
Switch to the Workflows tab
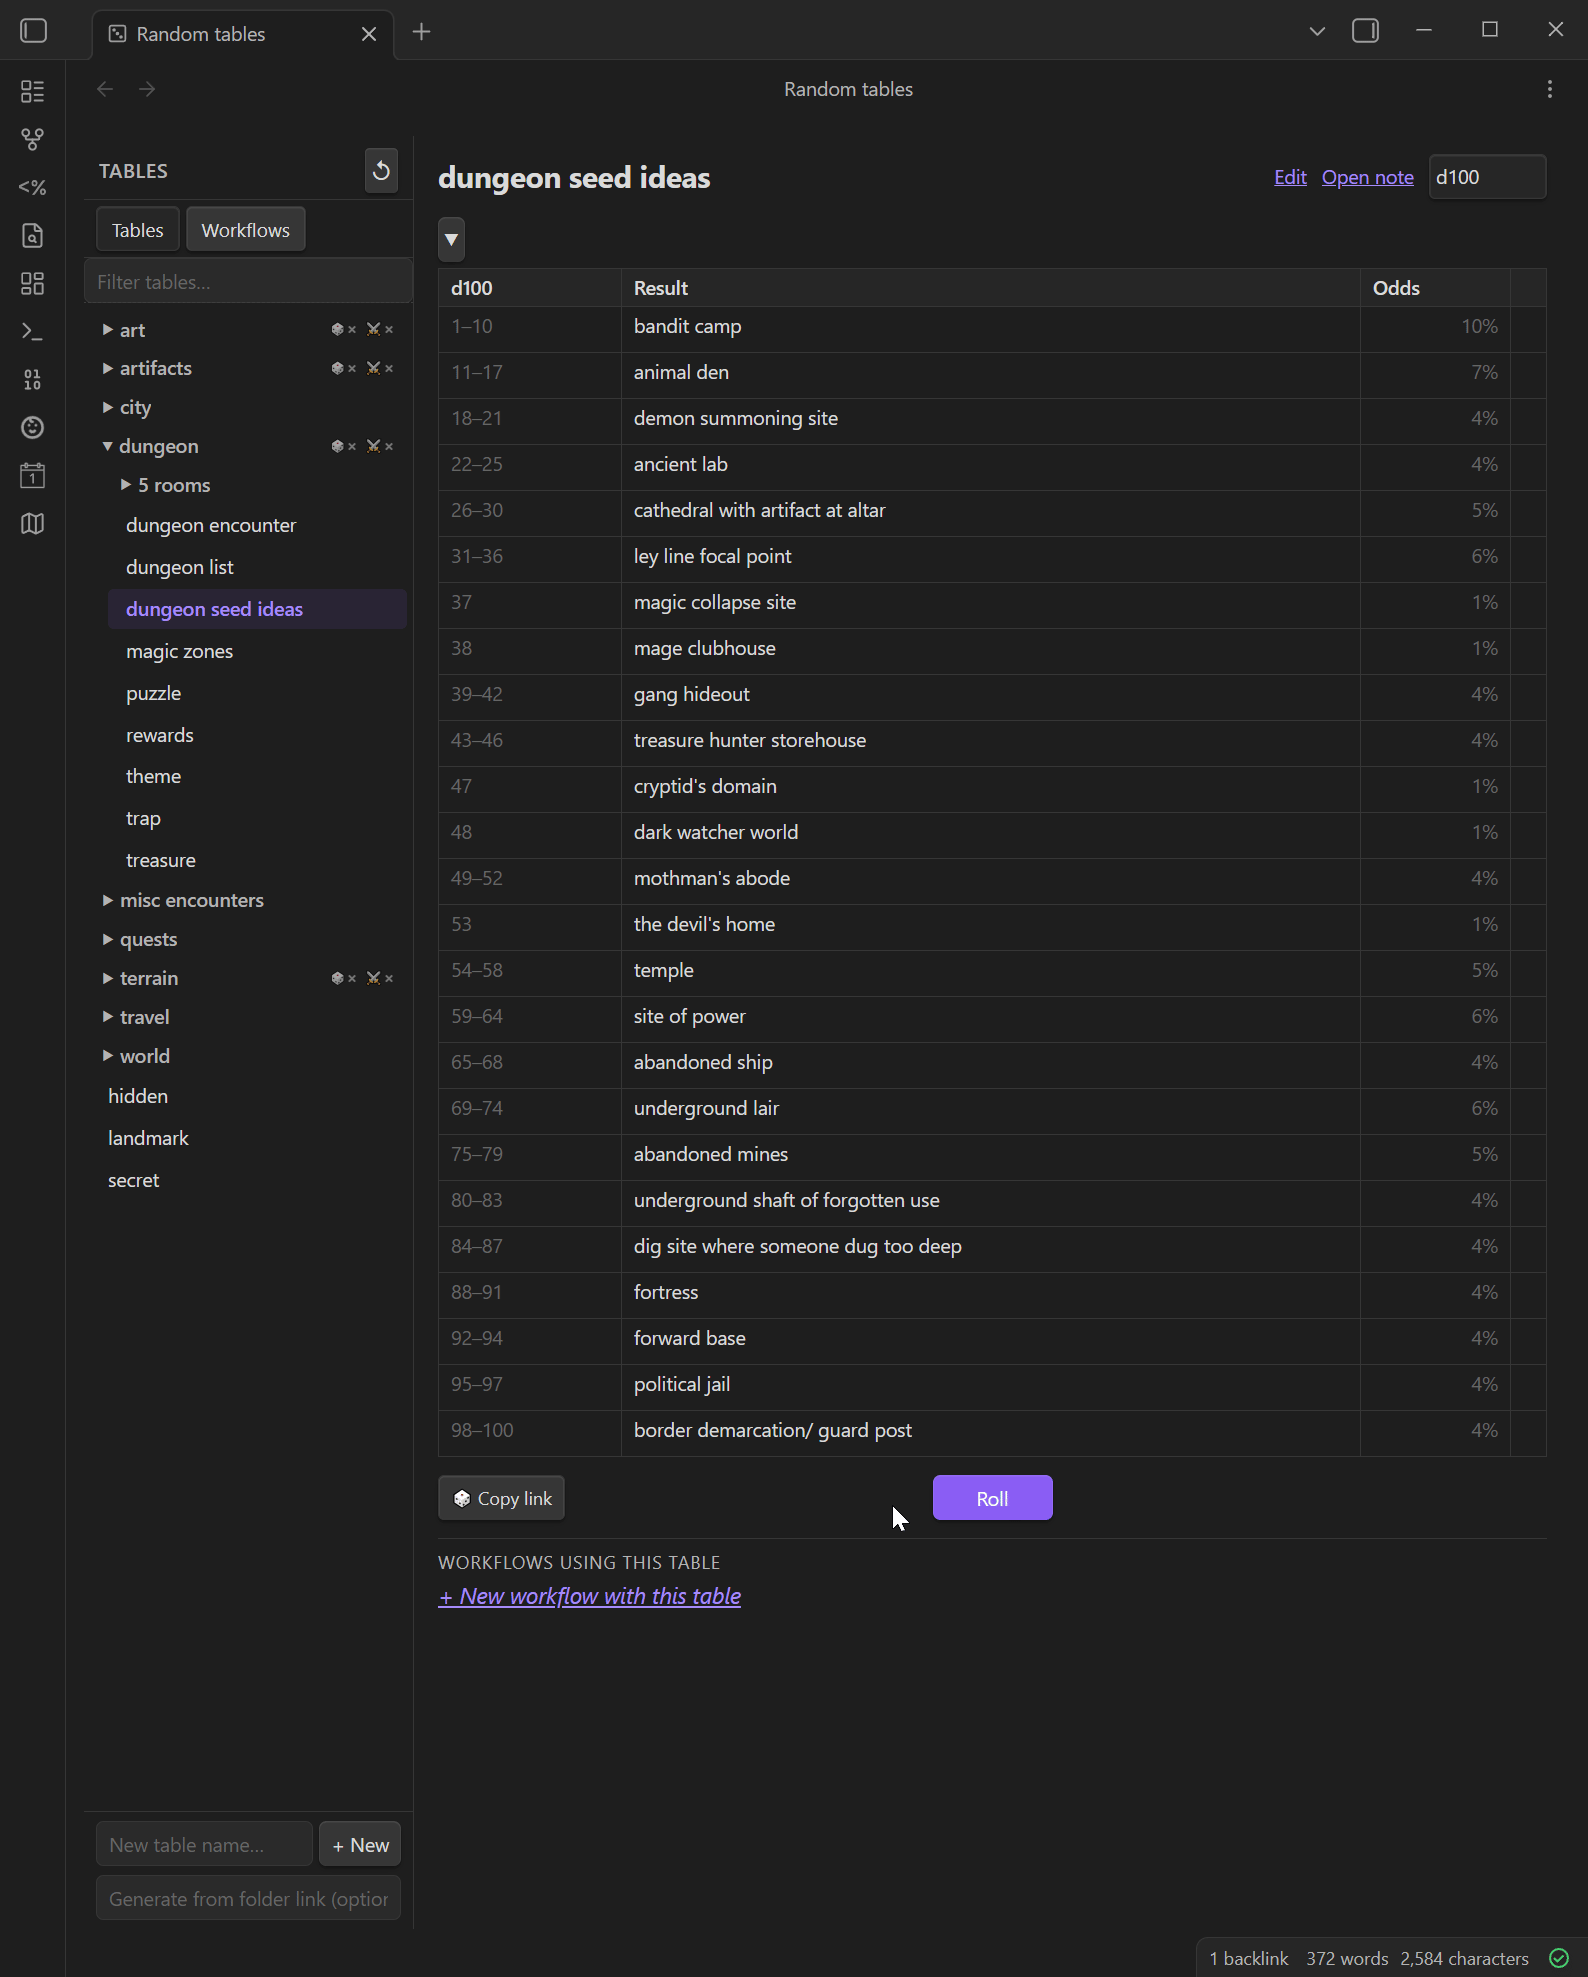coord(245,230)
